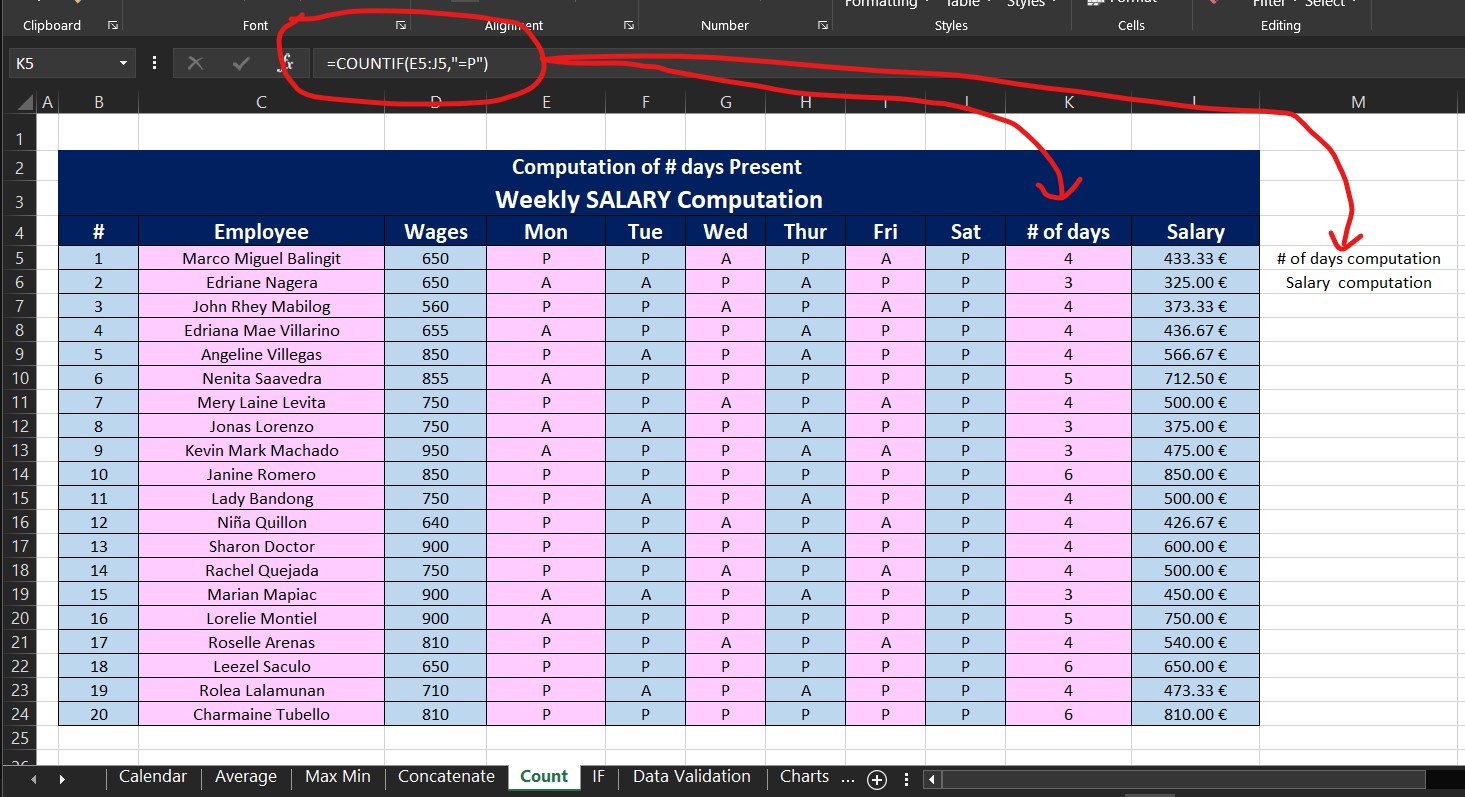The height and width of the screenshot is (797, 1465).
Task: Click Kevin Mark Machado's # of days cell
Action: 1069,450
